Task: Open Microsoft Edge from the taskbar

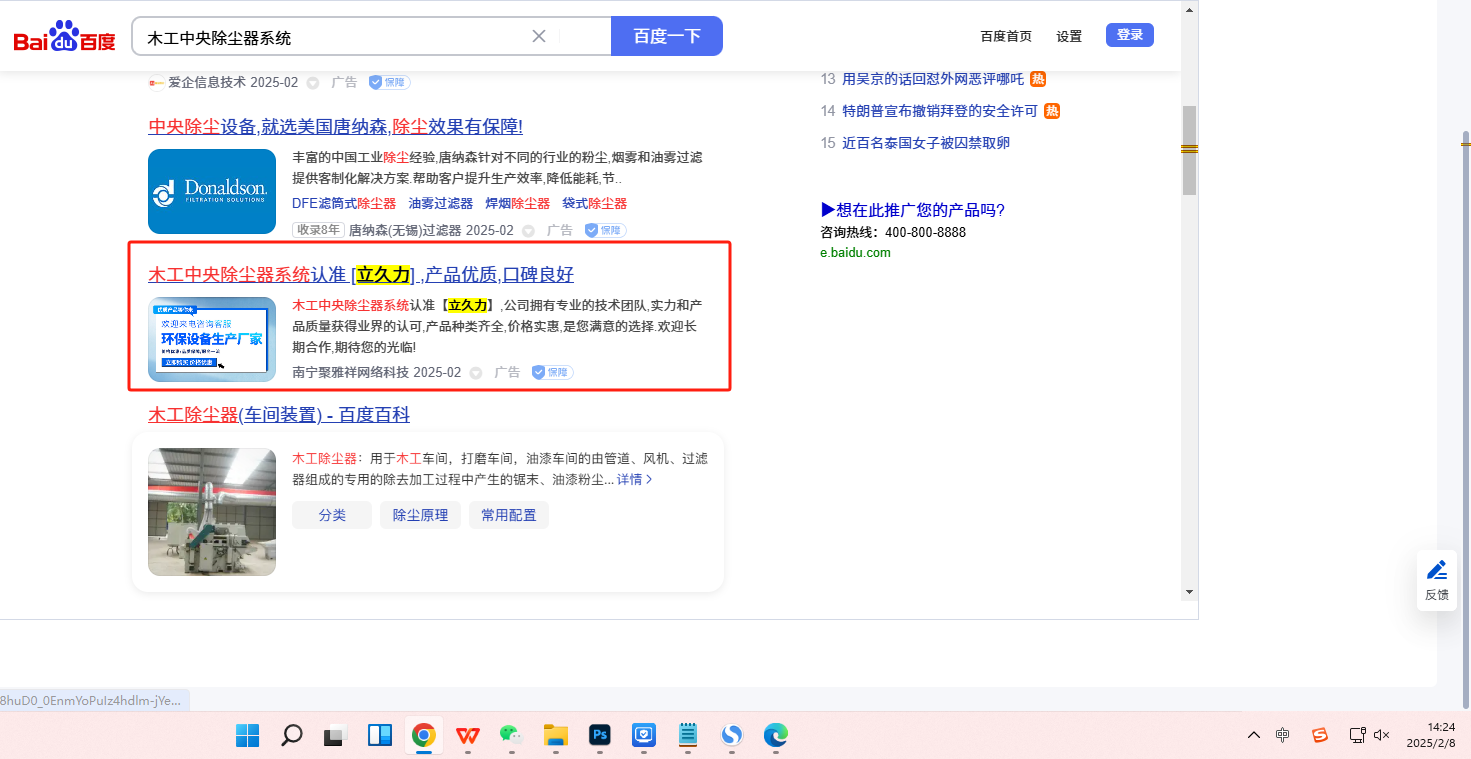Action: 776,736
